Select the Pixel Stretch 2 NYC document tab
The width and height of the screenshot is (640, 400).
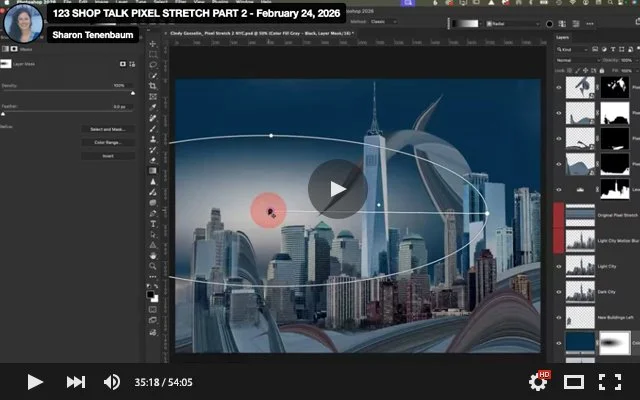click(262, 33)
